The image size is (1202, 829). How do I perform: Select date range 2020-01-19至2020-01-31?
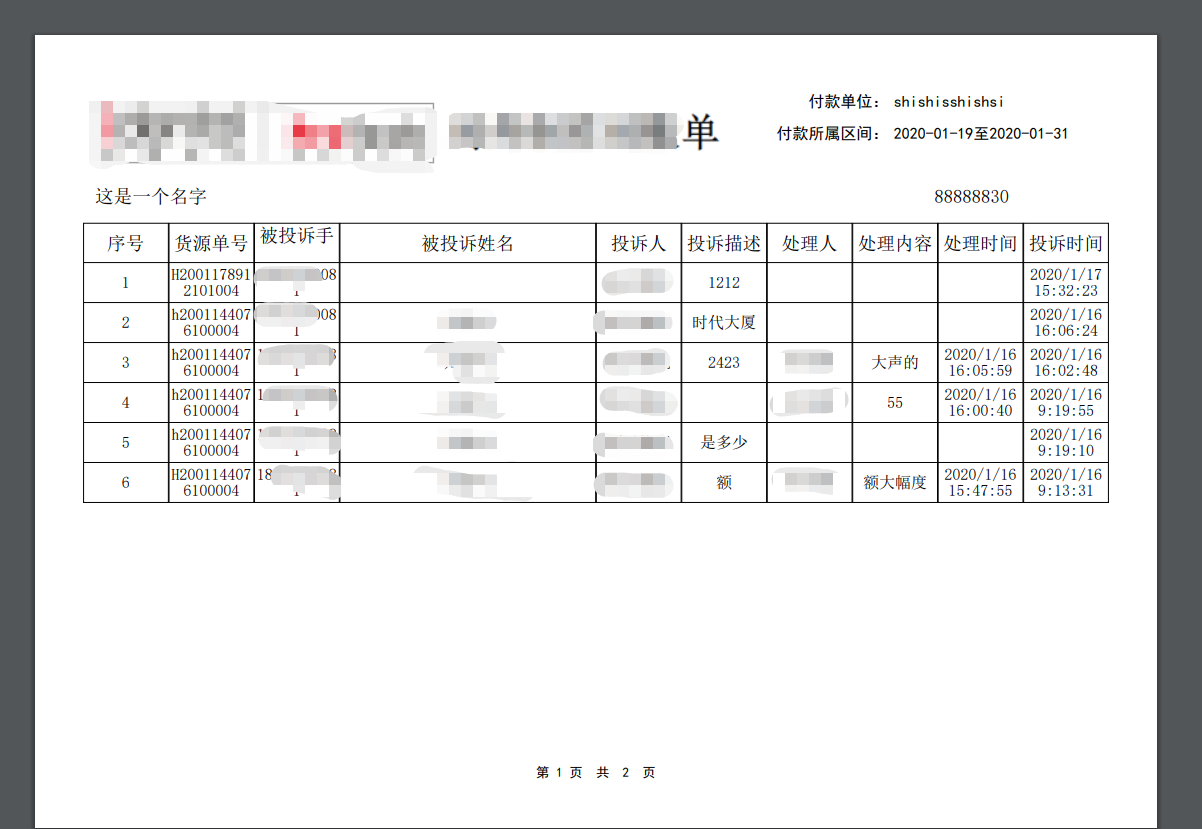[x=980, y=134]
